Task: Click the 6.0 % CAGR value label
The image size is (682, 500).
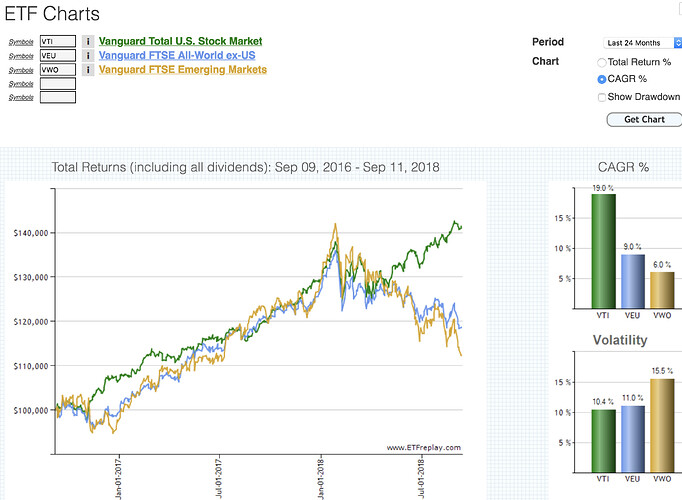Action: (x=662, y=265)
